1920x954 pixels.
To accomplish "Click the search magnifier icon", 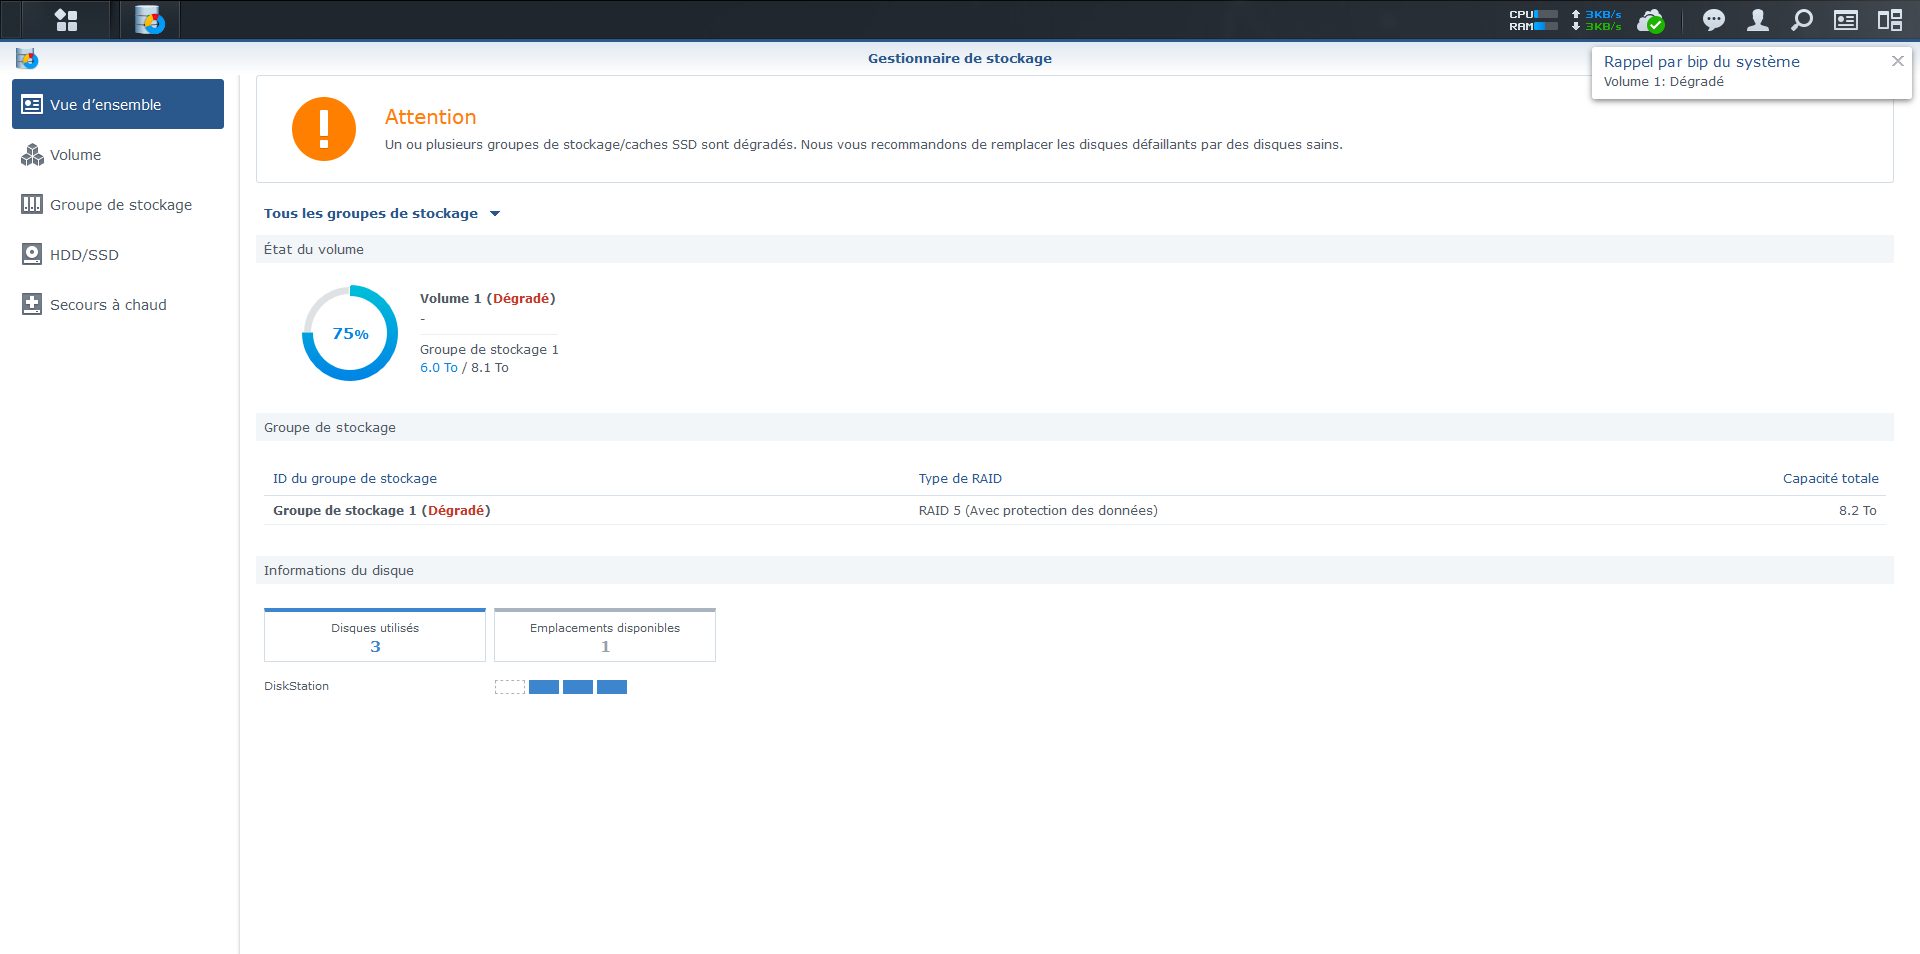I will point(1802,20).
